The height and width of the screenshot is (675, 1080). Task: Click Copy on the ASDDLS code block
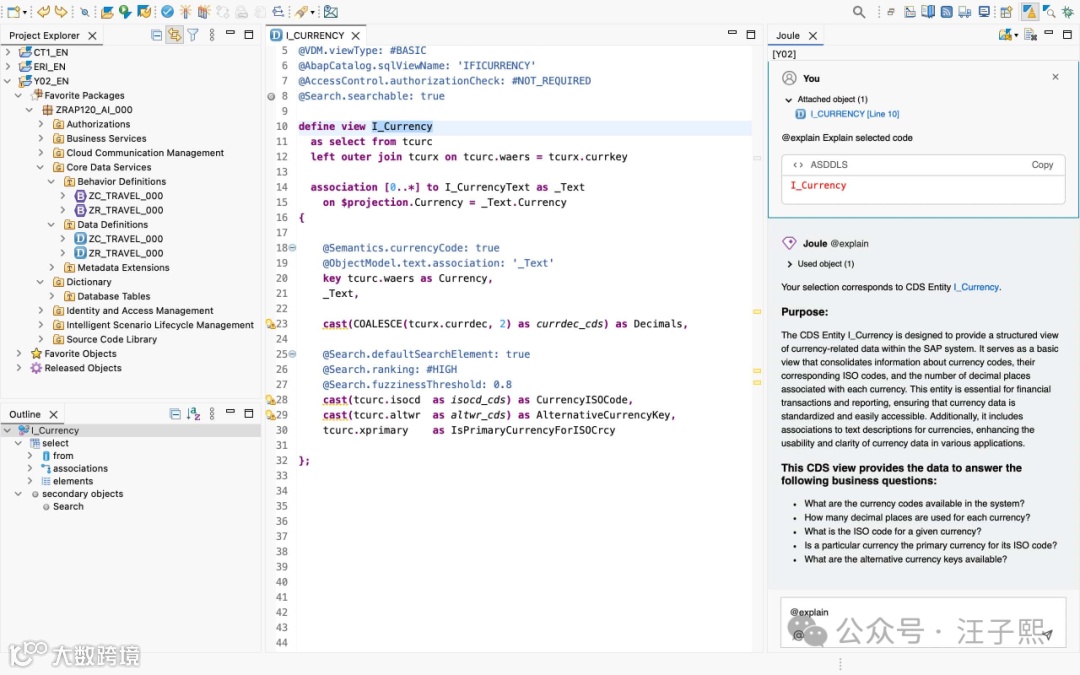(1042, 165)
